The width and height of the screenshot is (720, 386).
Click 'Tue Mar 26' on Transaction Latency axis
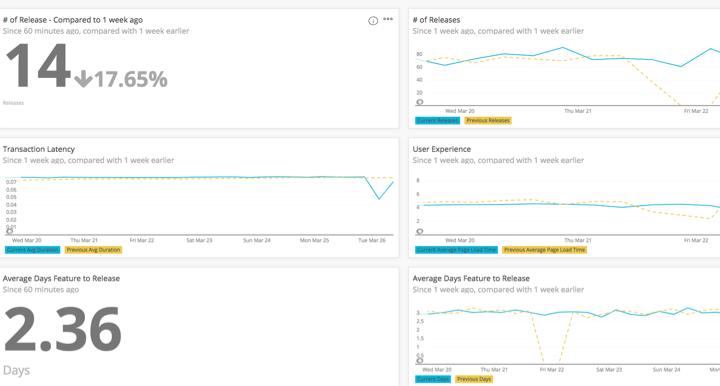[x=372, y=241]
